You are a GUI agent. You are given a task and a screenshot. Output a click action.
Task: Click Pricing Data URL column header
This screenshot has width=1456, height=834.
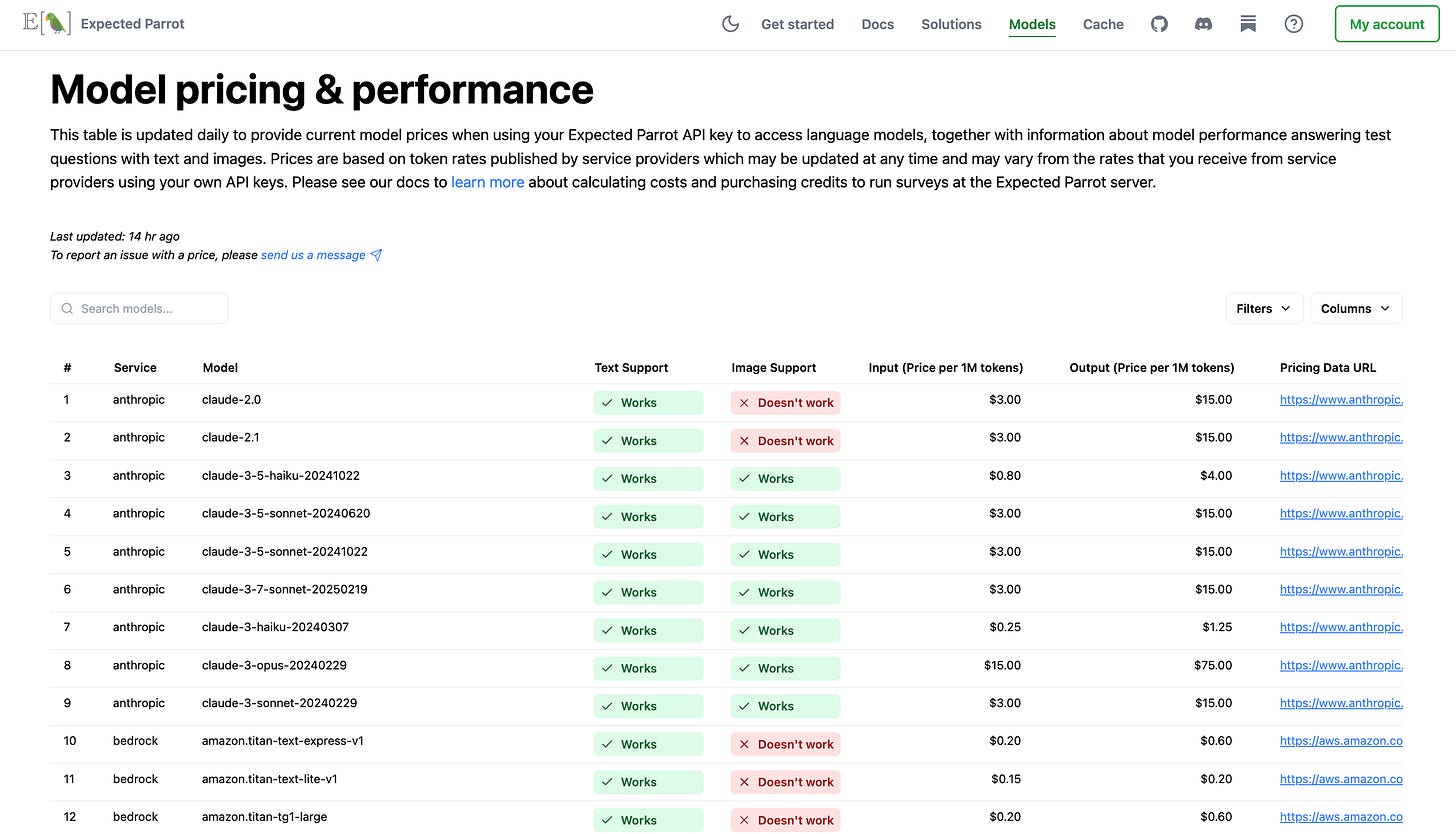(1328, 368)
